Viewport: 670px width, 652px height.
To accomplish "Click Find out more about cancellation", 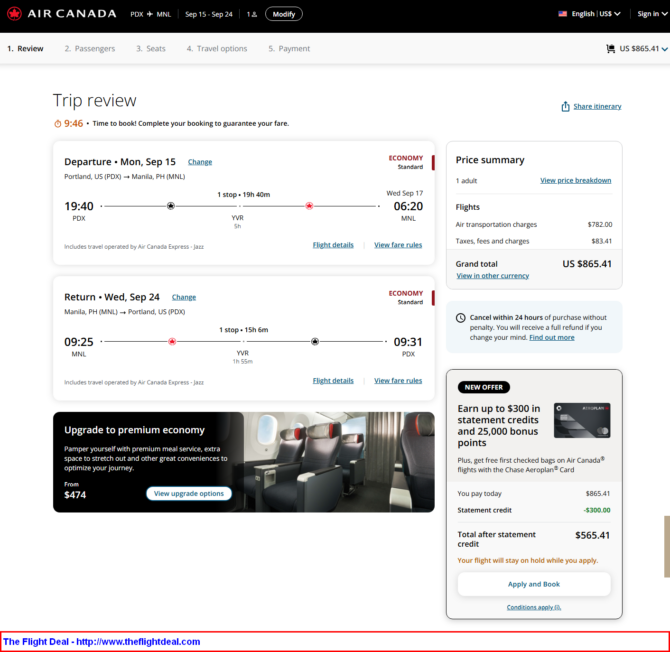I will (552, 338).
